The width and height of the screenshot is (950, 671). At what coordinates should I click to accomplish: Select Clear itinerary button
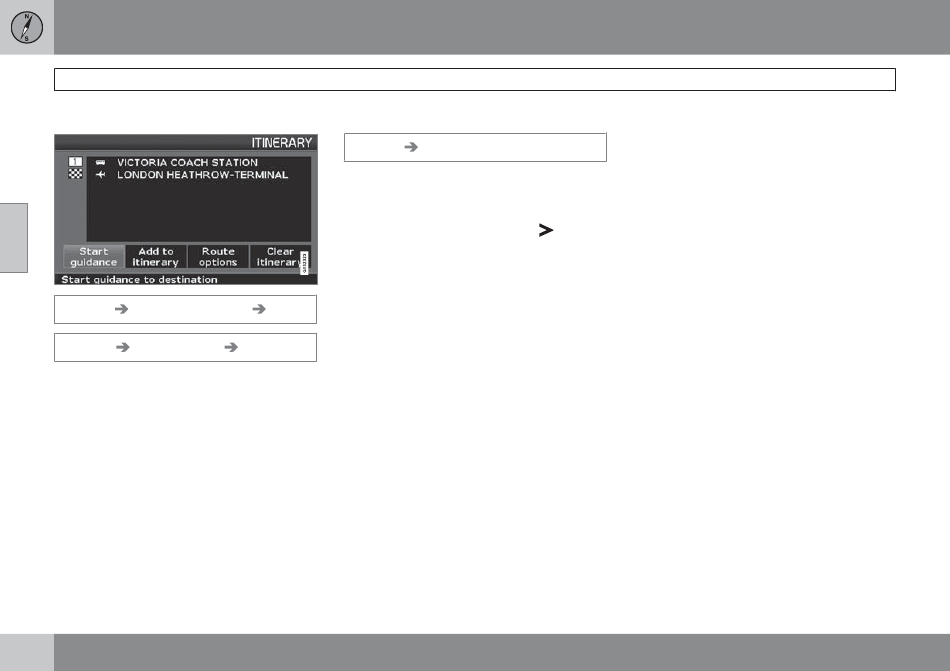[x=279, y=257]
